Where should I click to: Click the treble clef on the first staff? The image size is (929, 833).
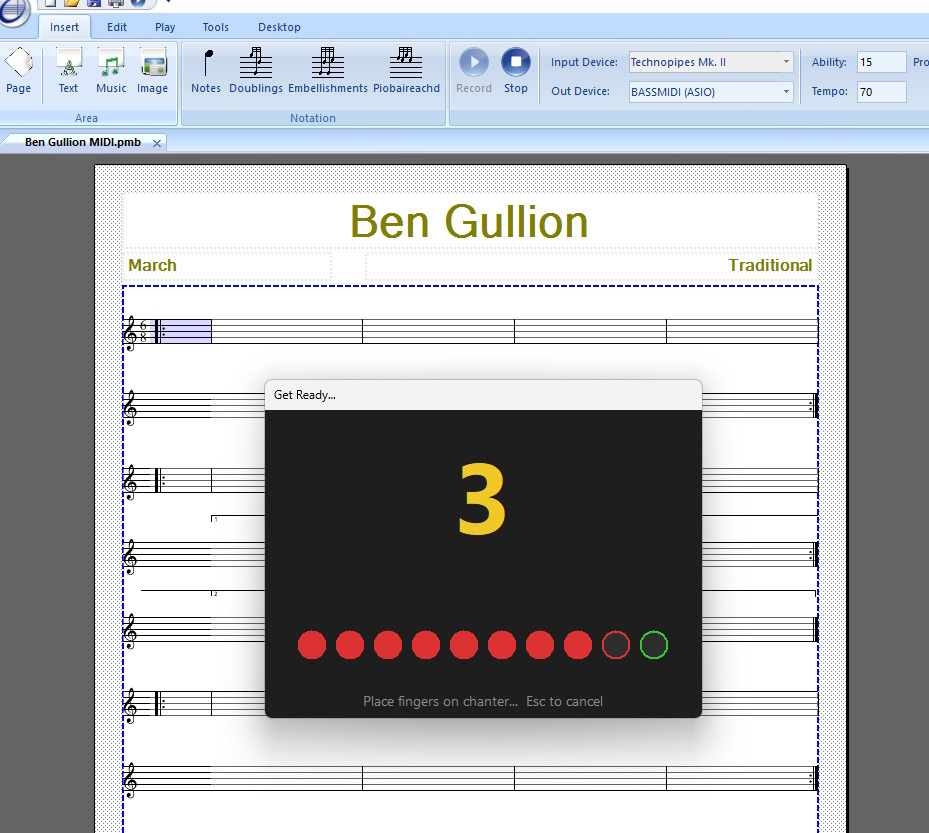(x=130, y=332)
